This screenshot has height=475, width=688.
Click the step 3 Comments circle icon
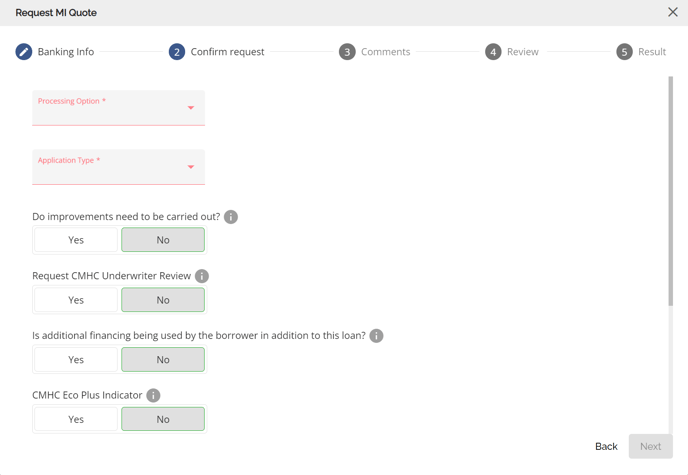347,52
